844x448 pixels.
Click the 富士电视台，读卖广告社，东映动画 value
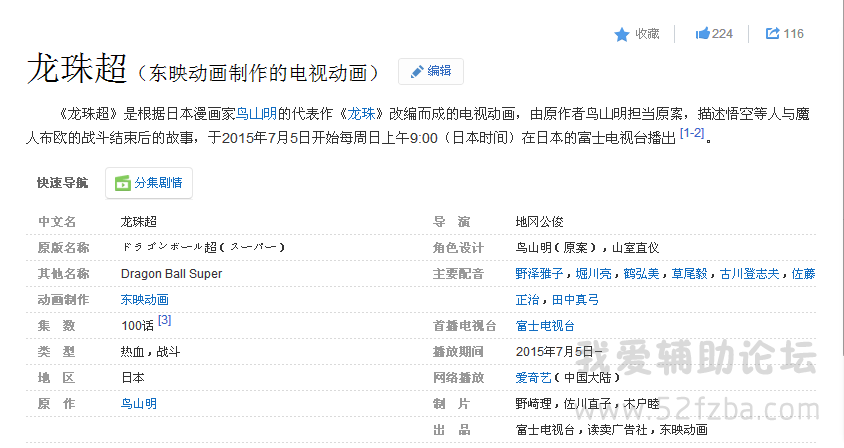611,430
